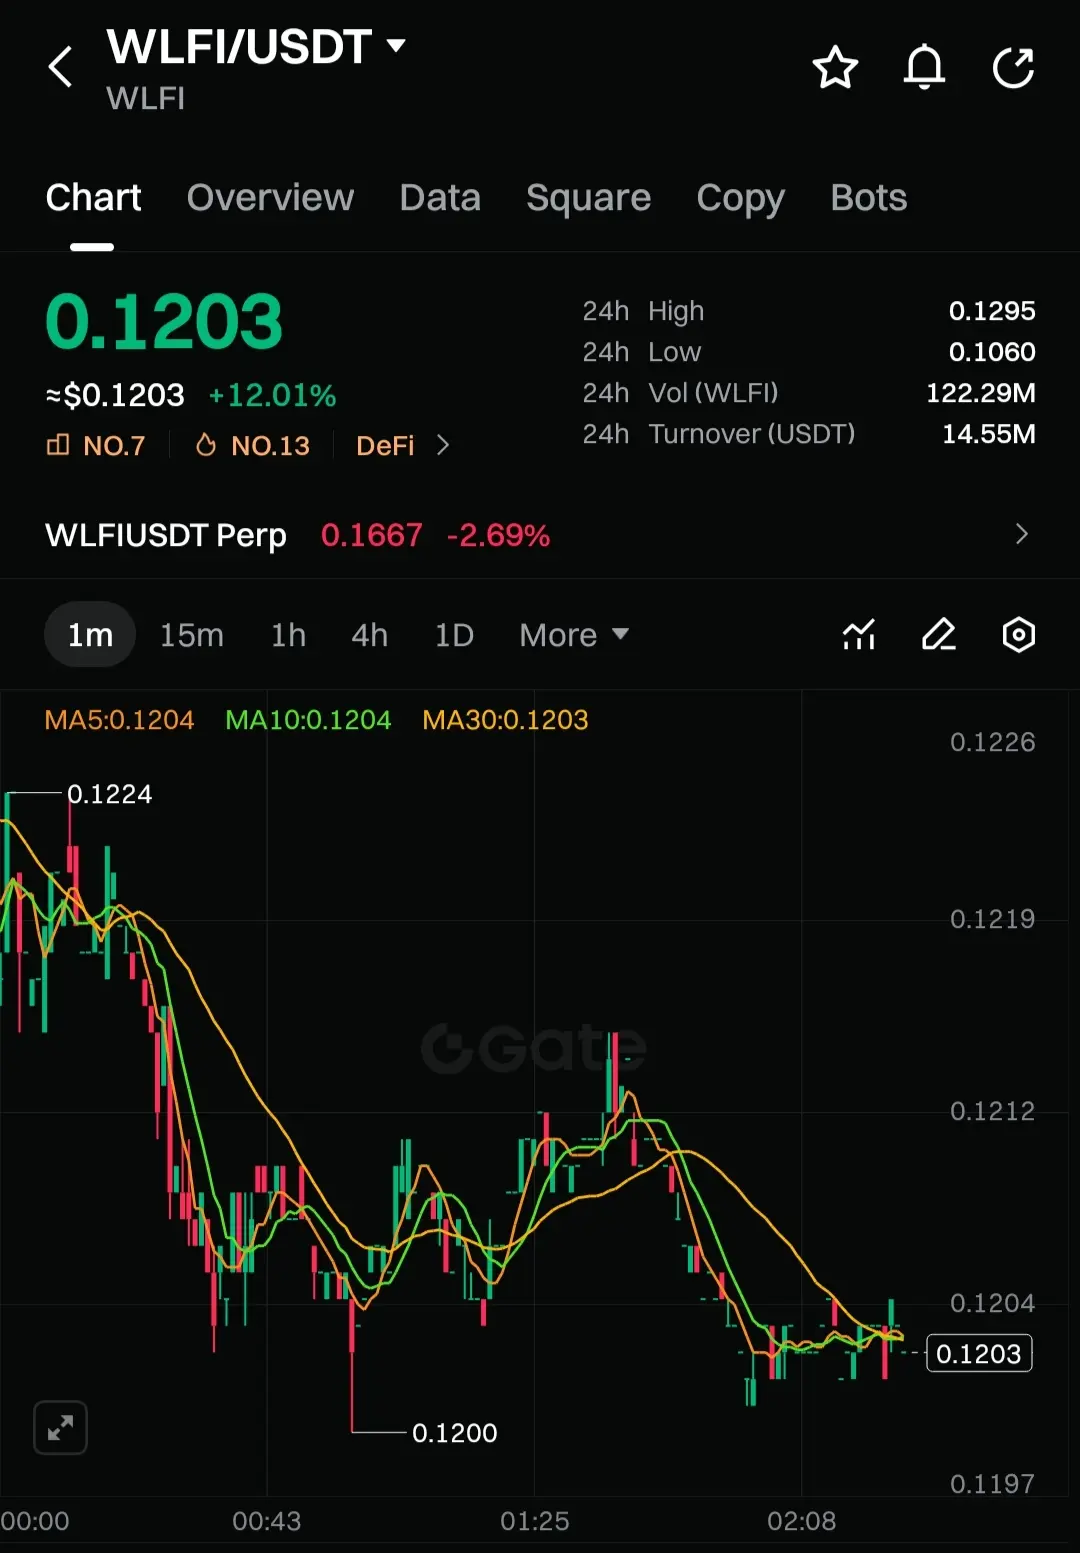Tap the 0.1212 price axis label
Screen dimensions: 1080x1553
(x=993, y=1111)
